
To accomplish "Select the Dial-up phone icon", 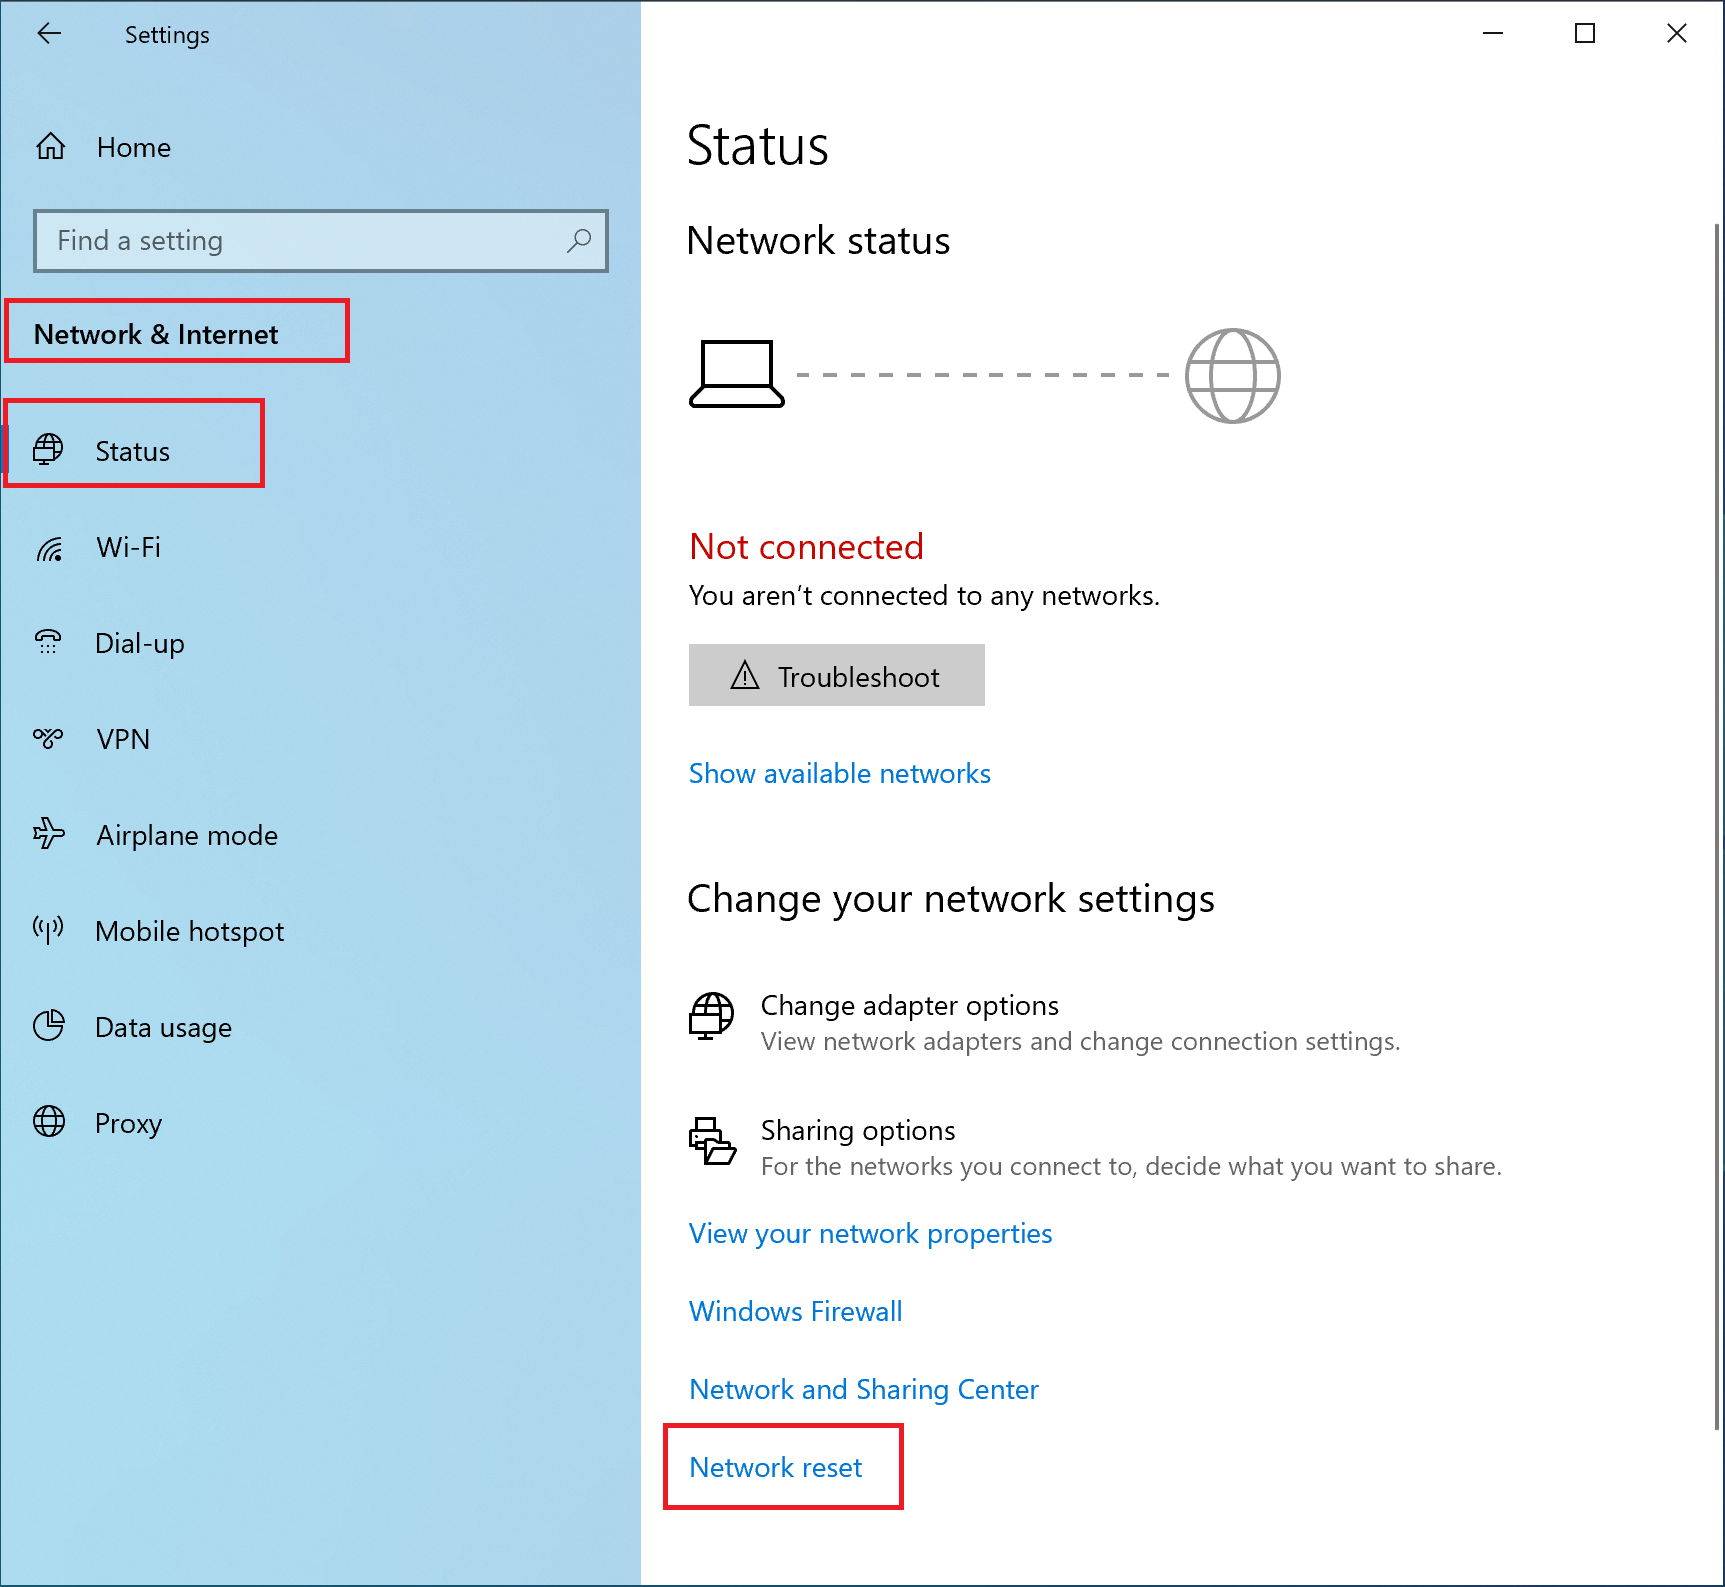I will [48, 643].
